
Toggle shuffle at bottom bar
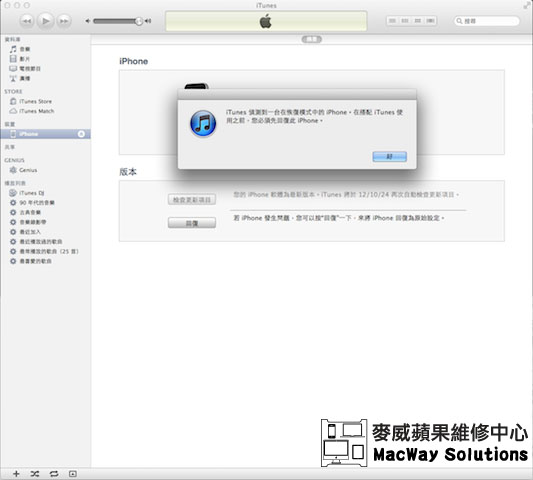[35, 474]
